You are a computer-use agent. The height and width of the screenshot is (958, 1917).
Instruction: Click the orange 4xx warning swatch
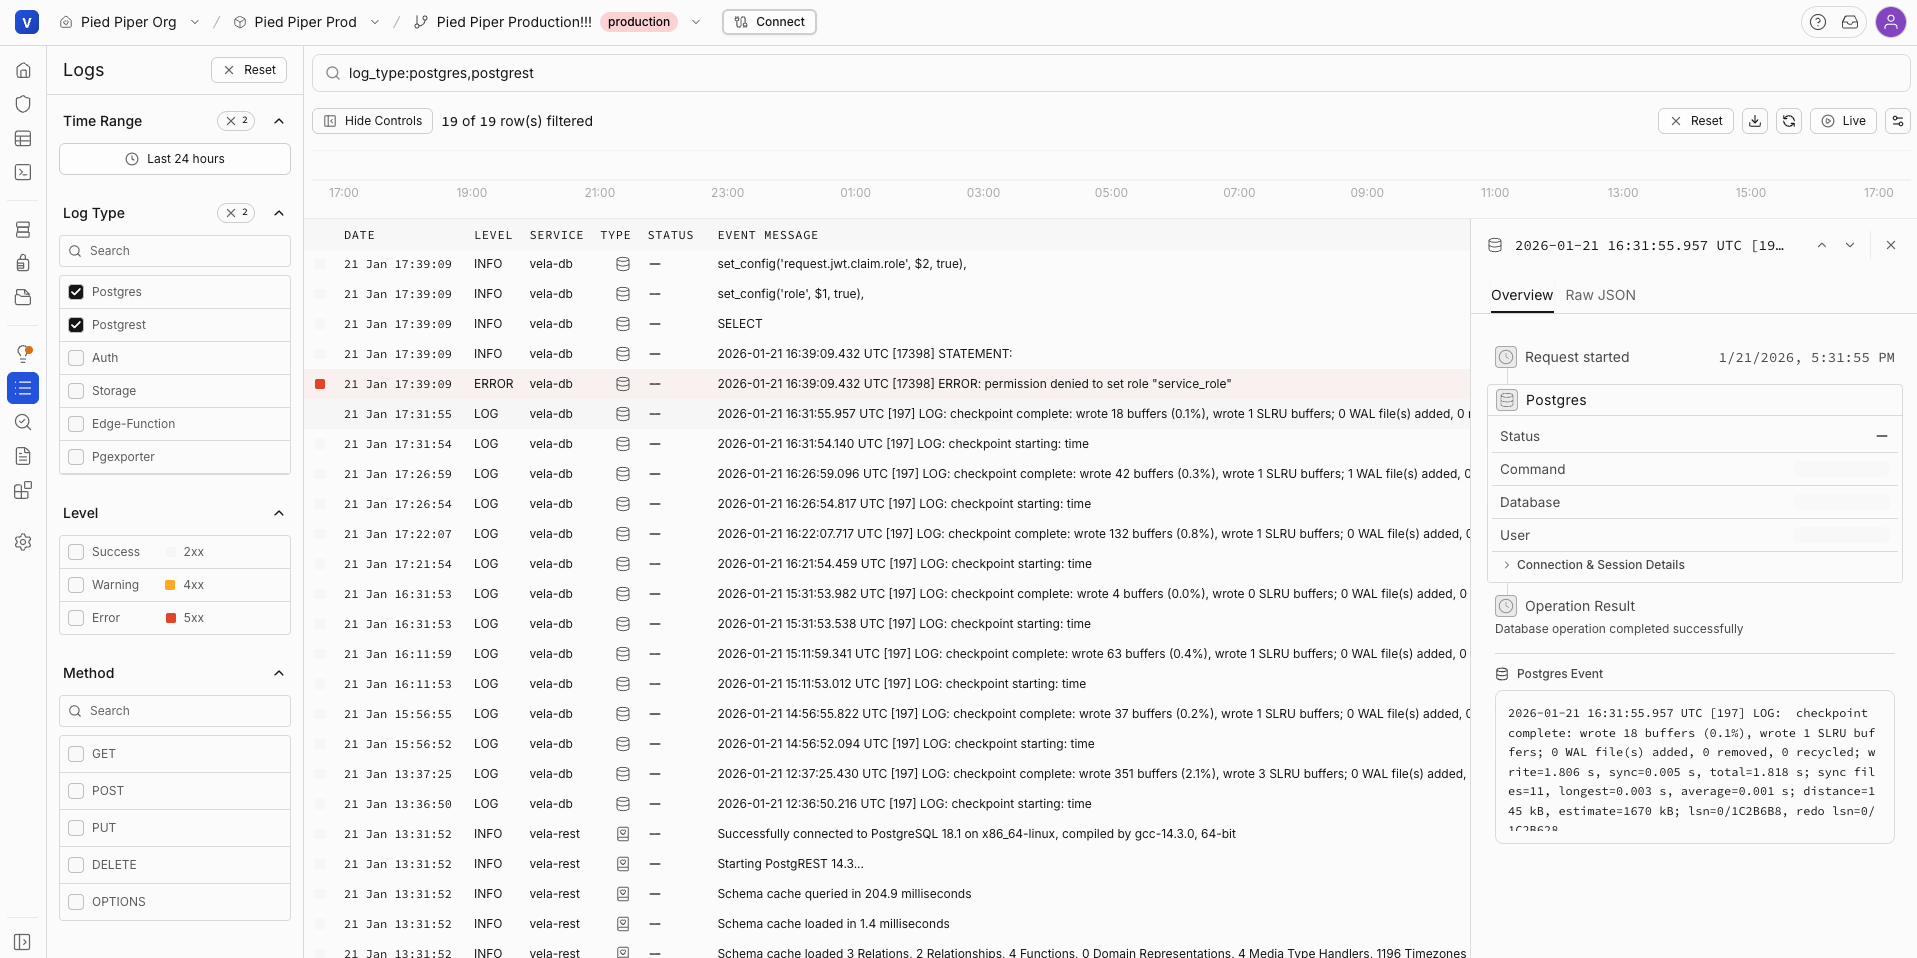coord(169,585)
